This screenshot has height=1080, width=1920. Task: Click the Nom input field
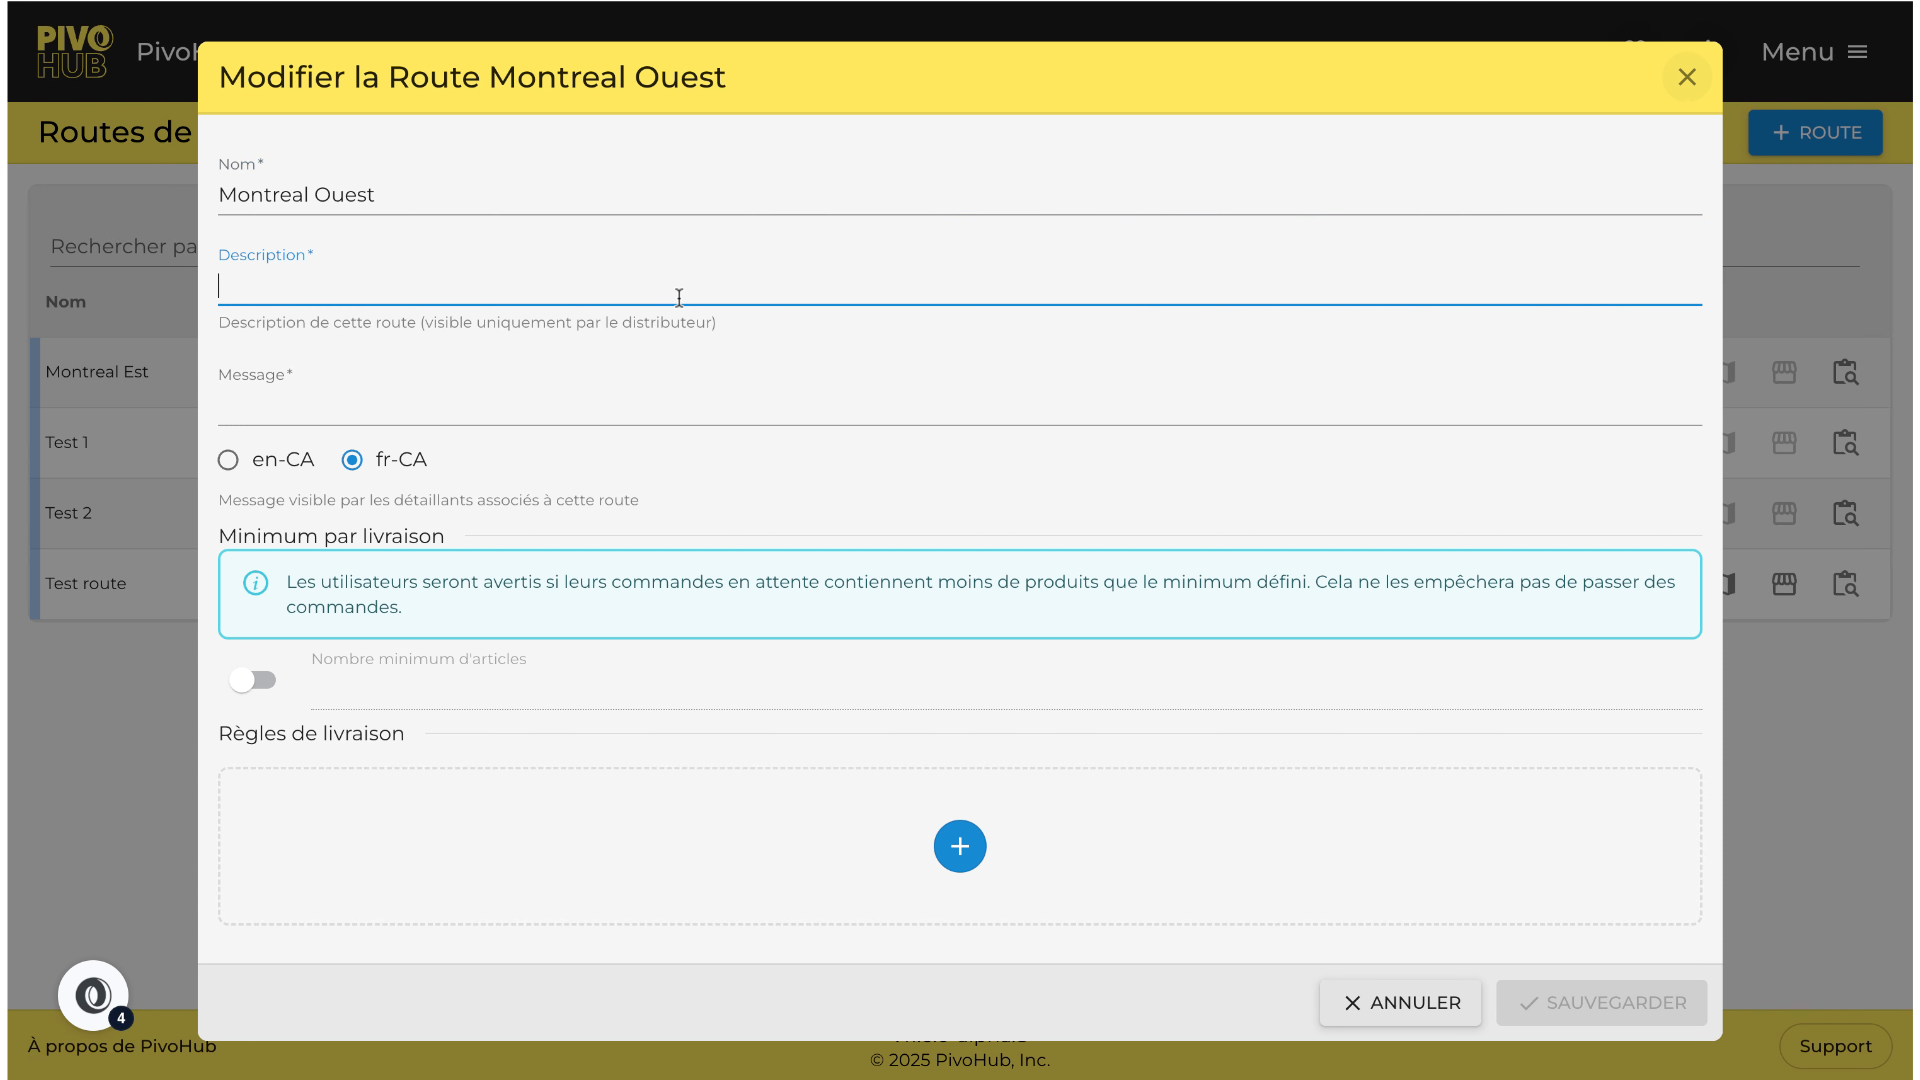tap(959, 195)
